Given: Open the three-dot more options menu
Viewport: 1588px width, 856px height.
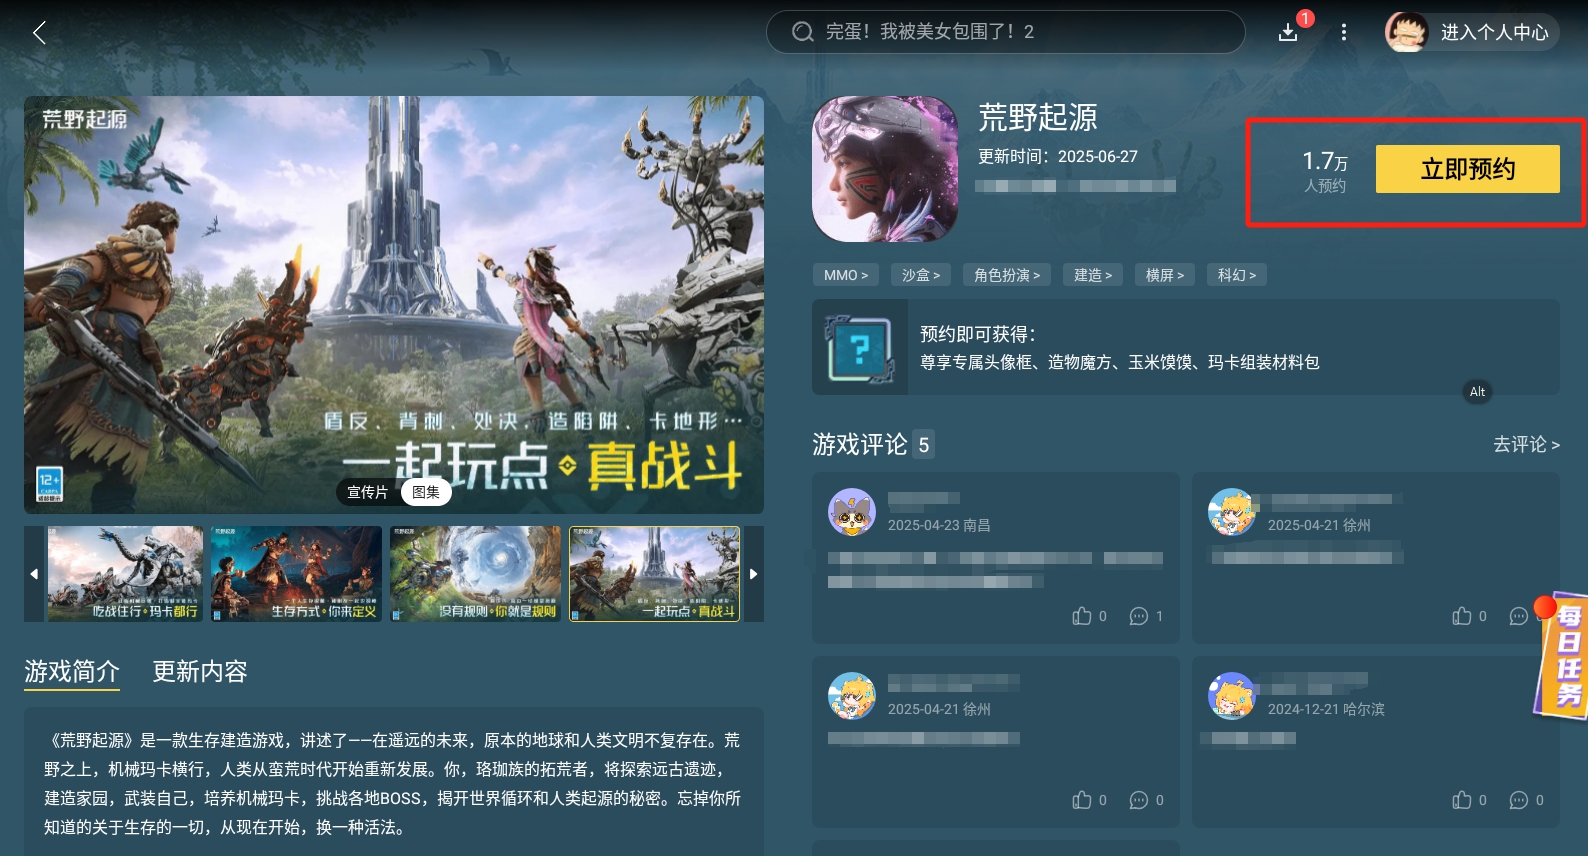Looking at the screenshot, I should [1343, 33].
